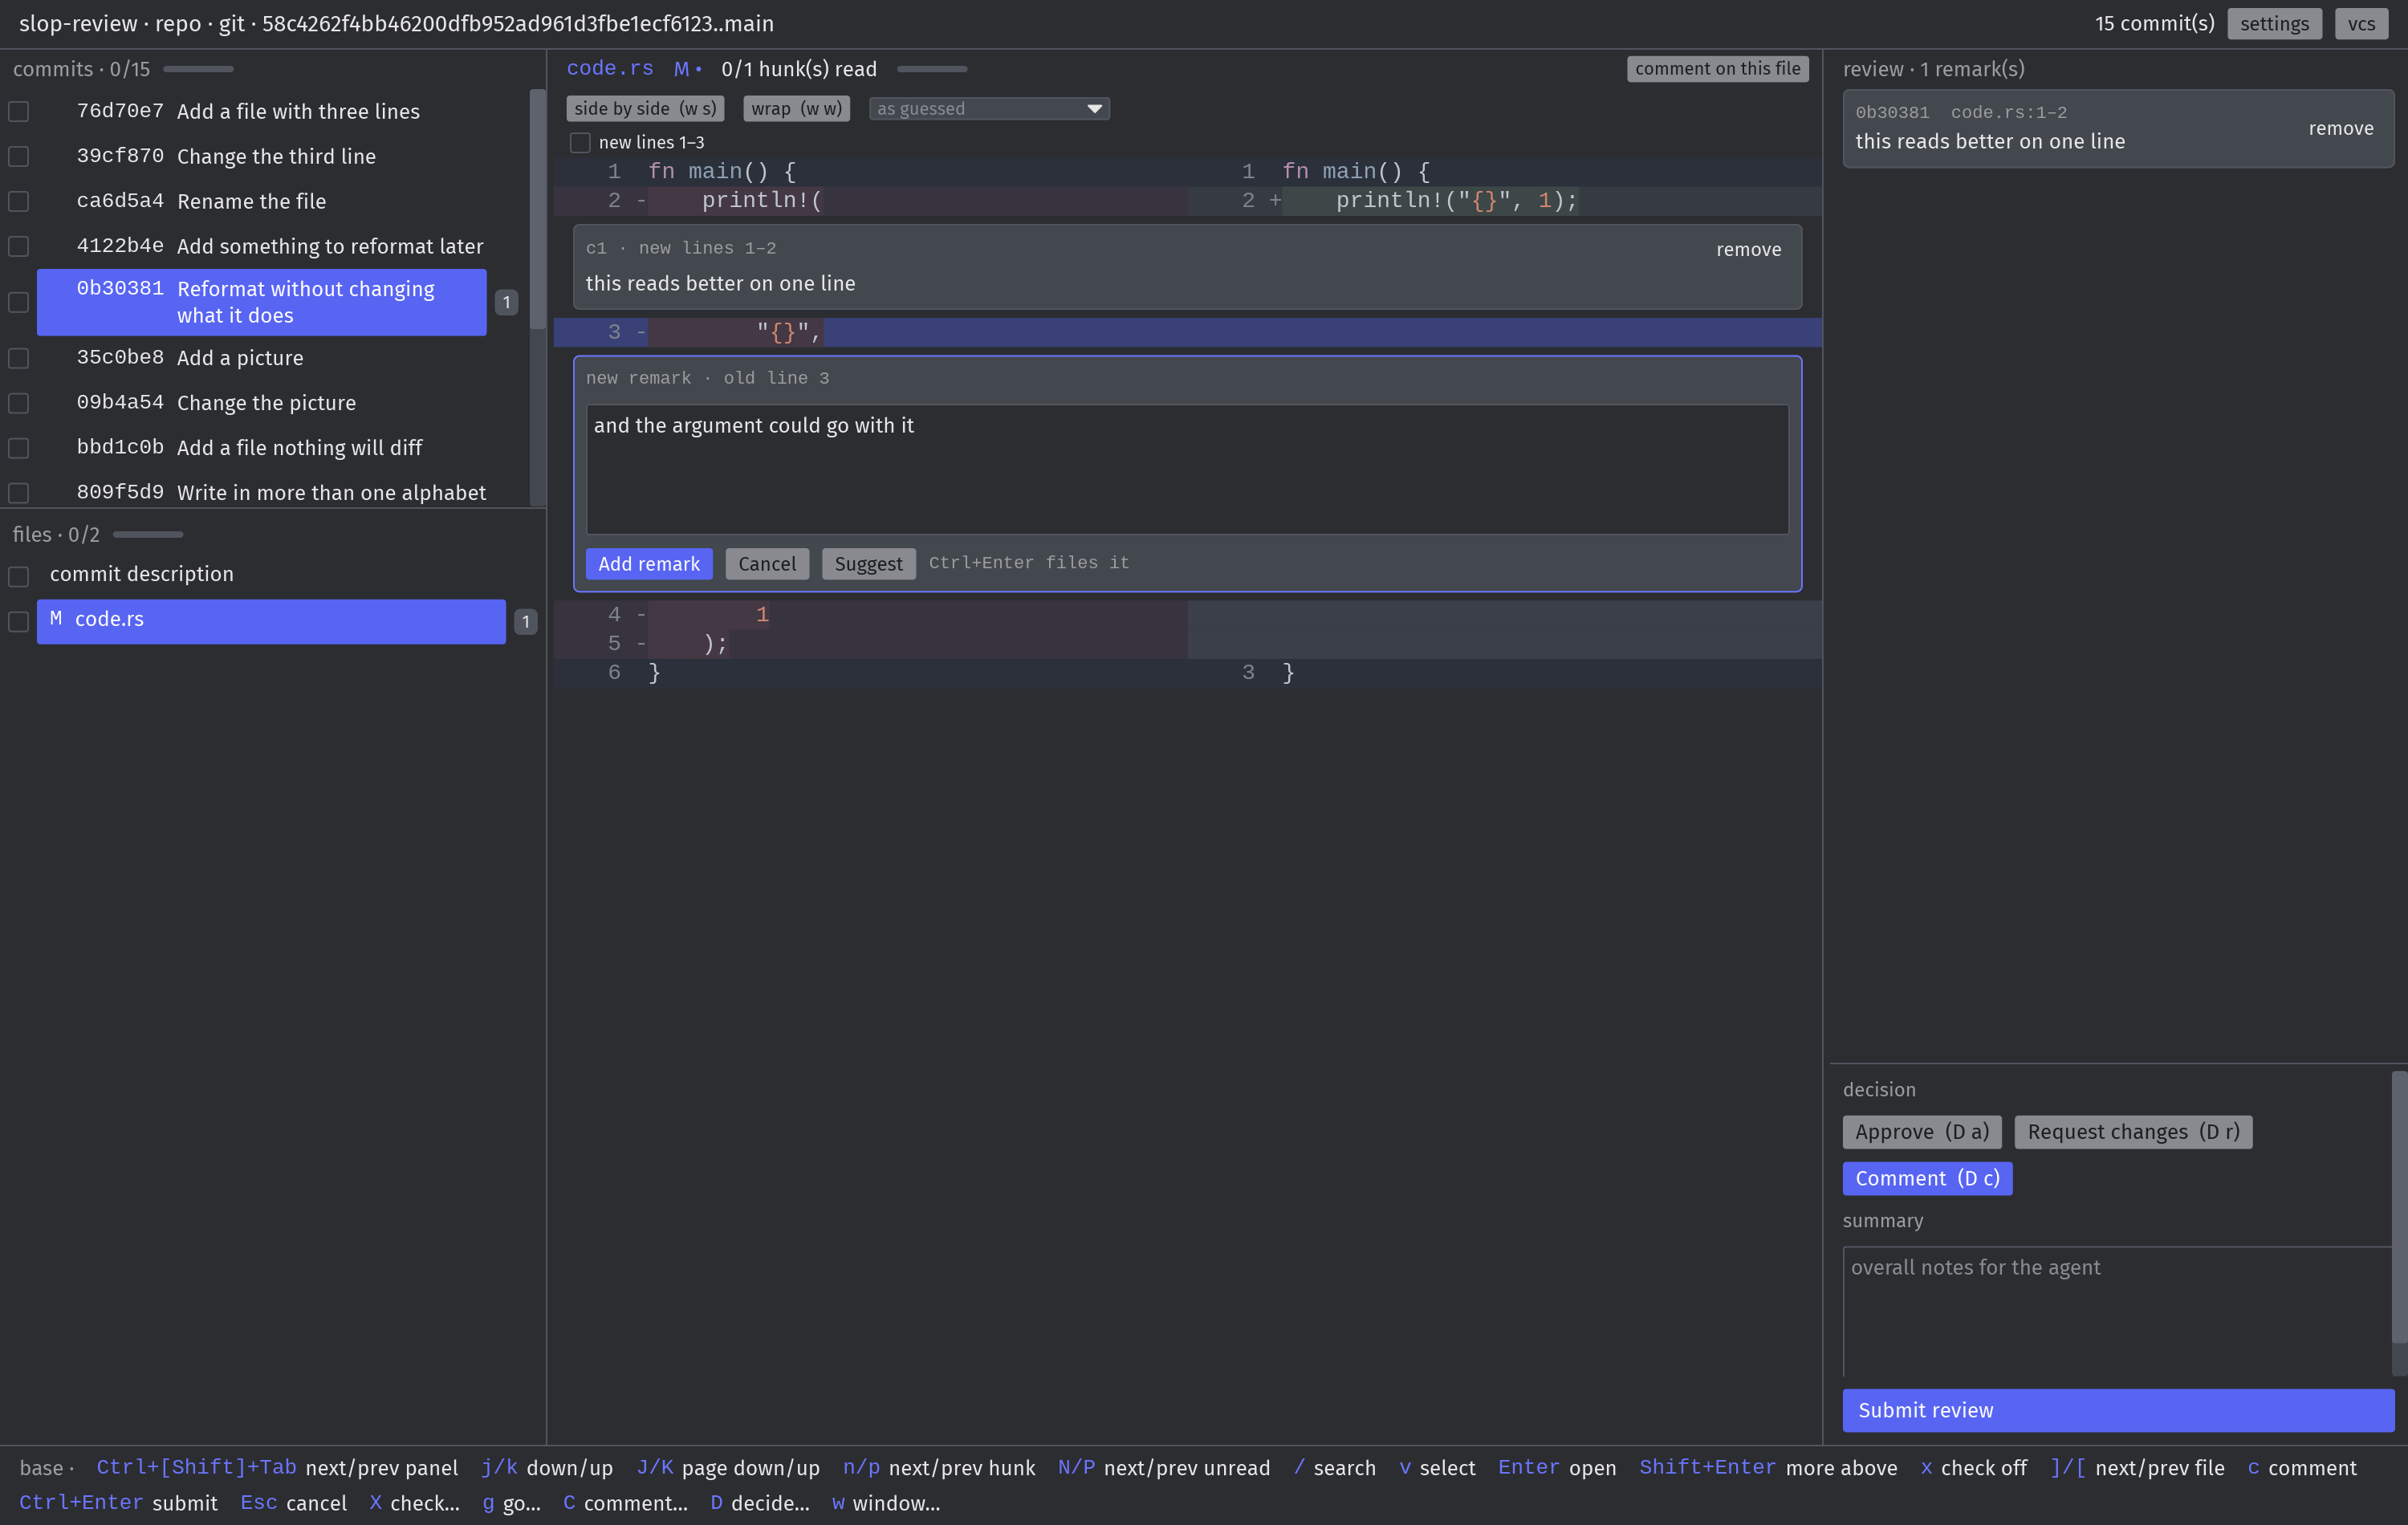The height and width of the screenshot is (1525, 2408).
Task: Select commit 4122b4e 'Add something to reformat later'
Action: point(262,247)
